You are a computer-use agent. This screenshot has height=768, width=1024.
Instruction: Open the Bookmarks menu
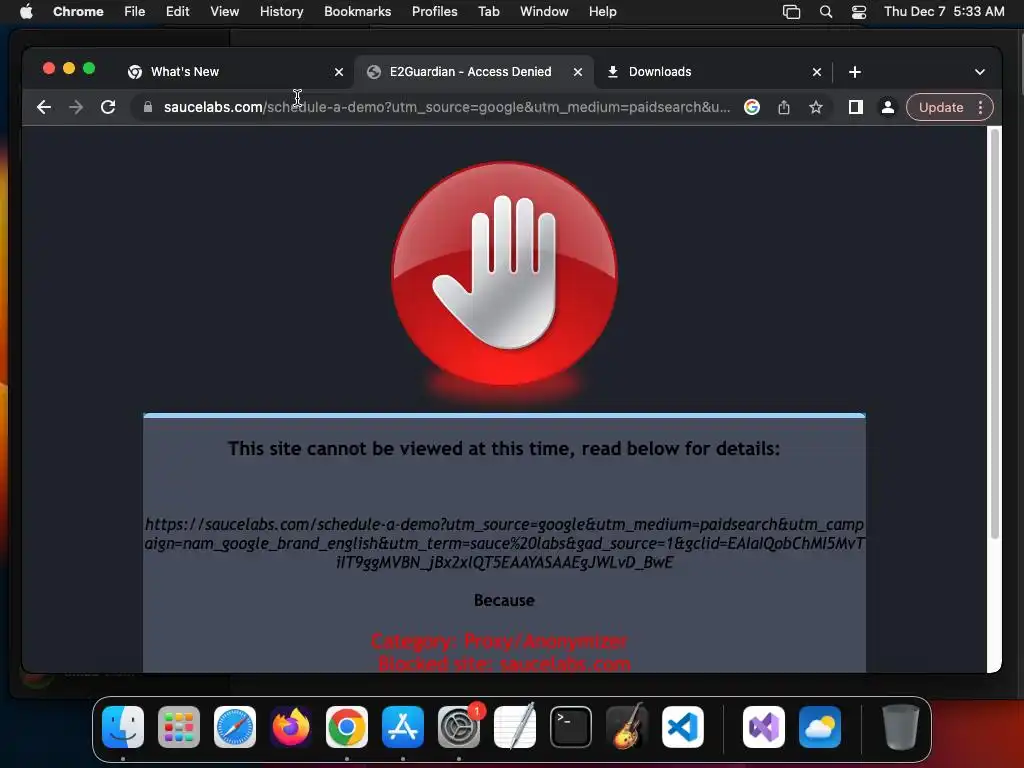click(357, 11)
